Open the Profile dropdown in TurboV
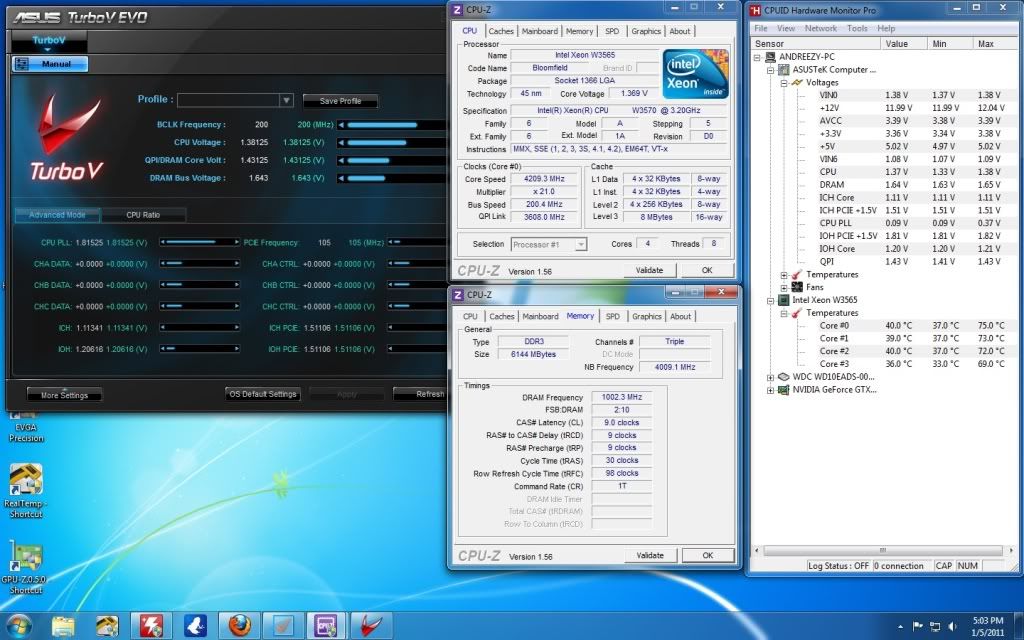 tap(286, 101)
